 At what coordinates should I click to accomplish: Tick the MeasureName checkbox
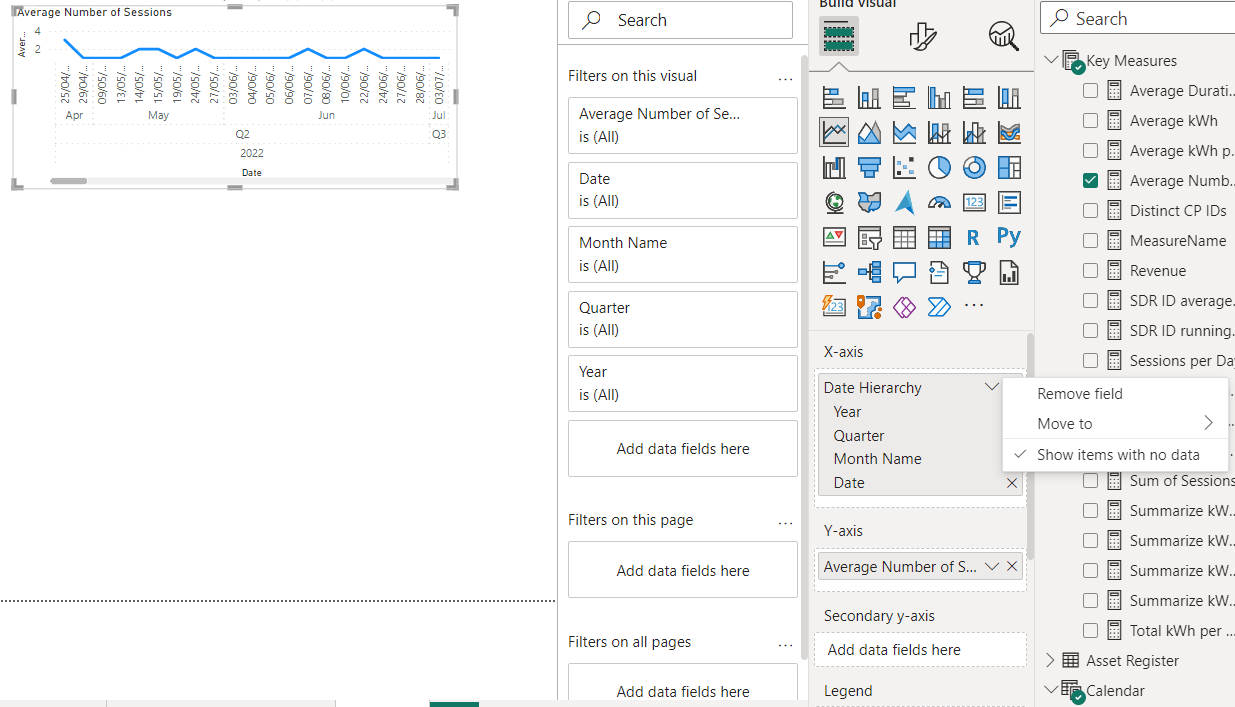point(1090,241)
